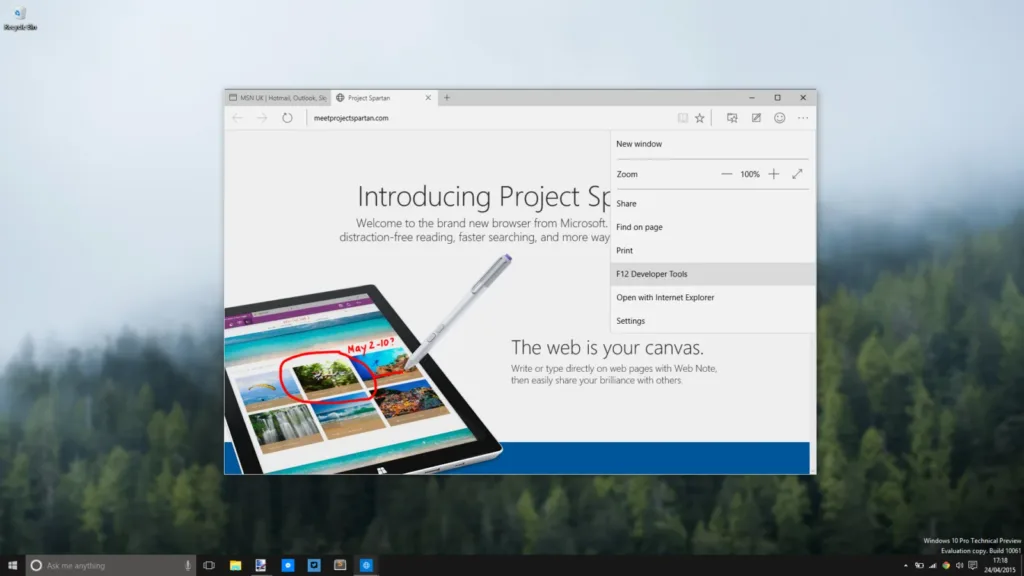Choose New window from menu
The width and height of the screenshot is (1024, 576).
click(x=712, y=144)
